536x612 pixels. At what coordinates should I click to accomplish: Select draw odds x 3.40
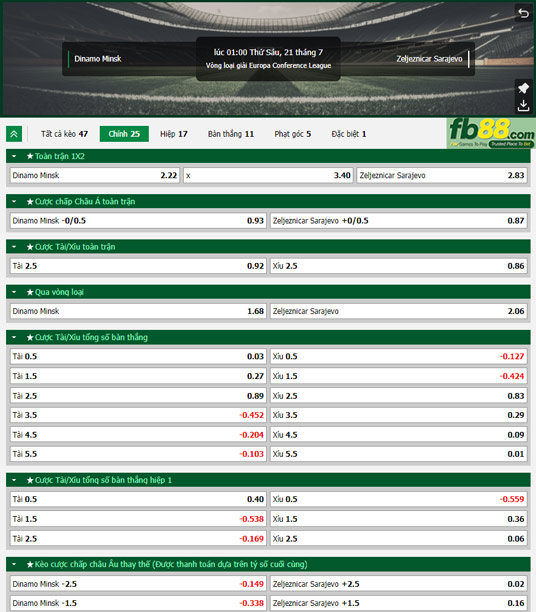point(268,175)
